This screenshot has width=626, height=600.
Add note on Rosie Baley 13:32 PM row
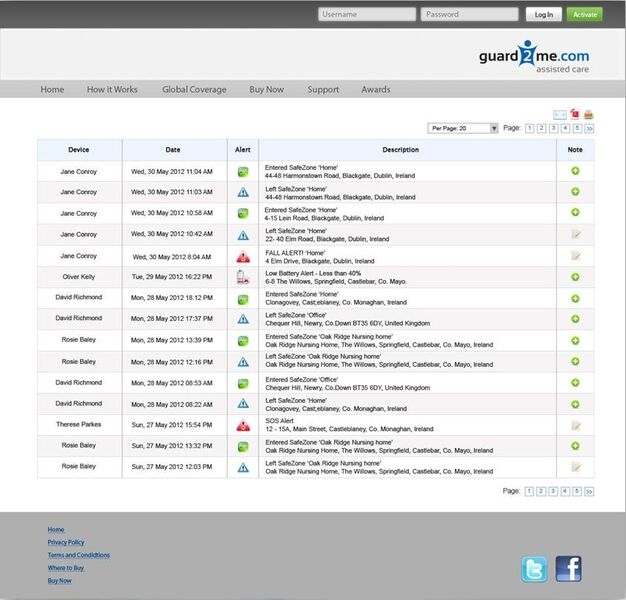[575, 446]
